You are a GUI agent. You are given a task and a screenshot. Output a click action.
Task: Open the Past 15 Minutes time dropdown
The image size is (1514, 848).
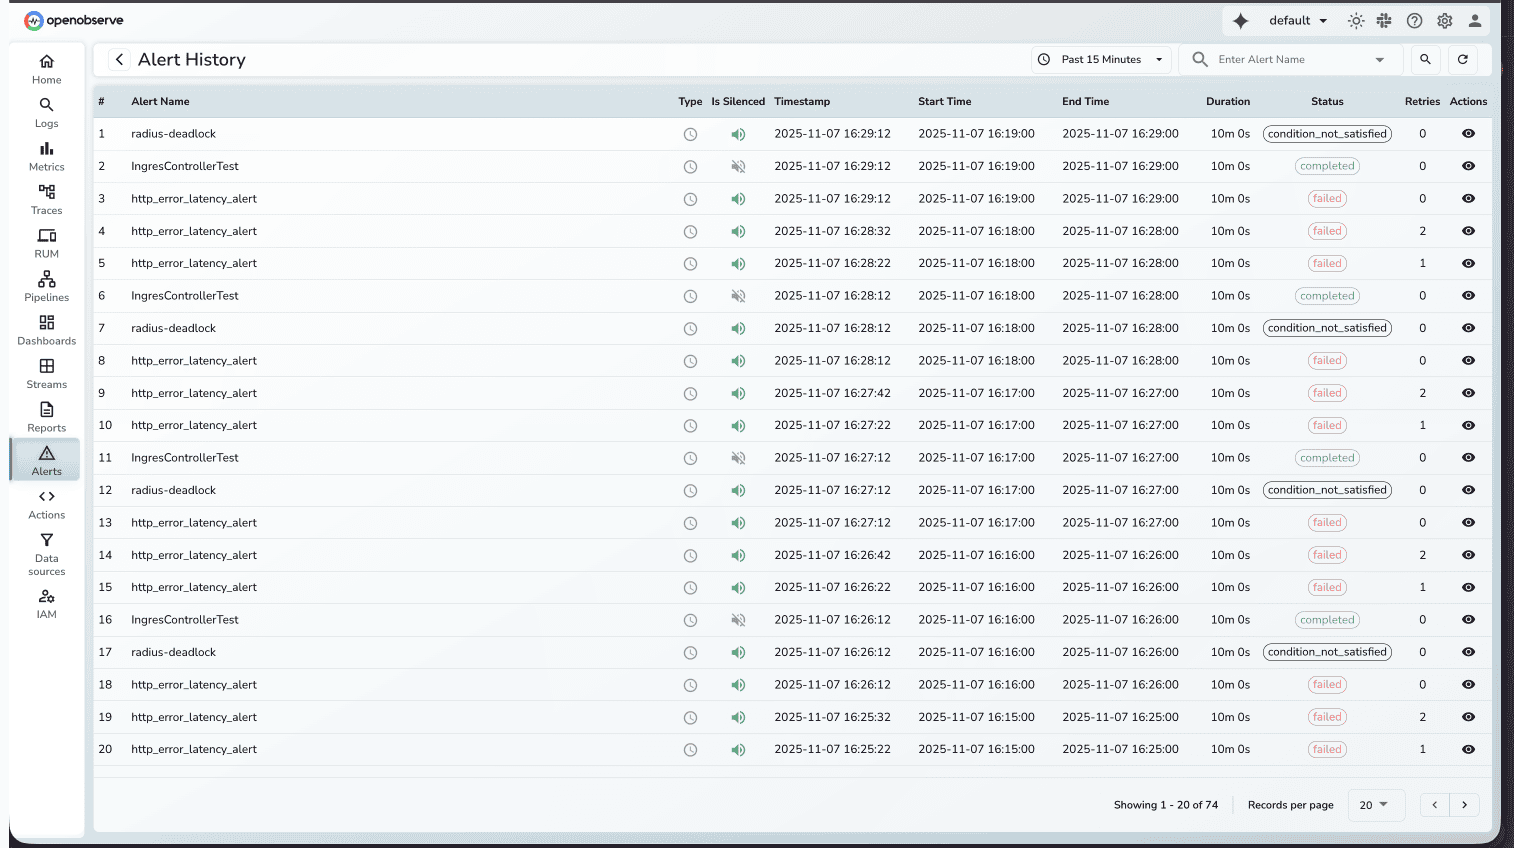(x=1101, y=60)
